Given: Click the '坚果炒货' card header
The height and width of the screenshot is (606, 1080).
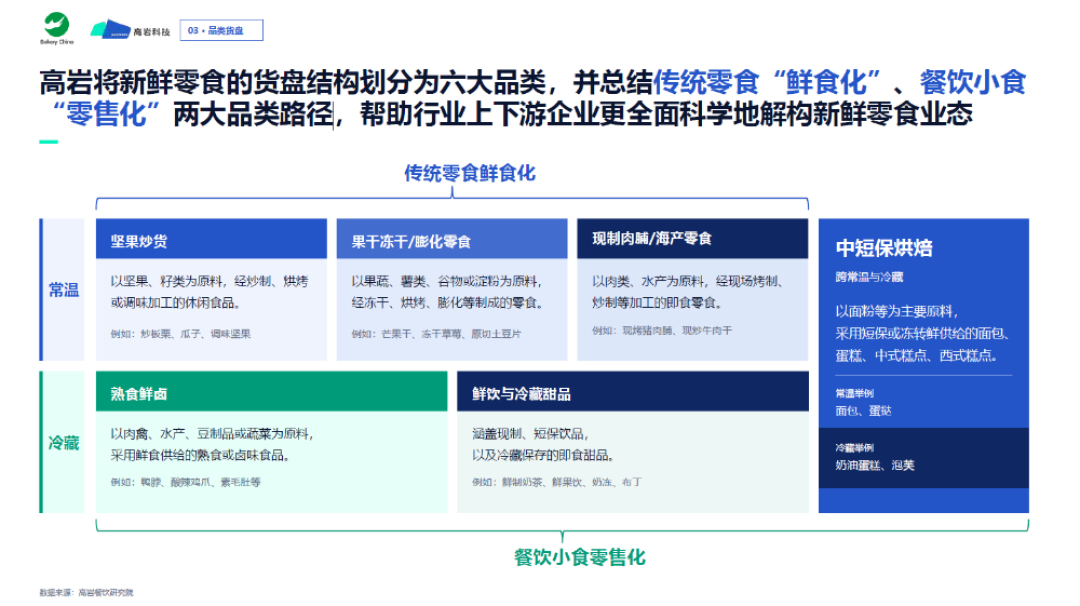Looking at the screenshot, I should 211,239.
